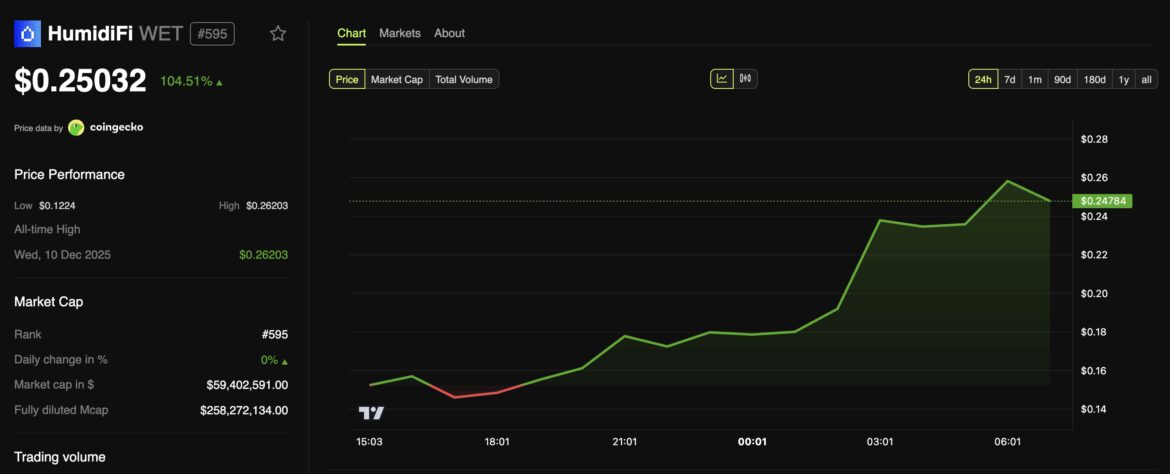
Task: Star HumidiFi as a favorite
Action: (278, 34)
